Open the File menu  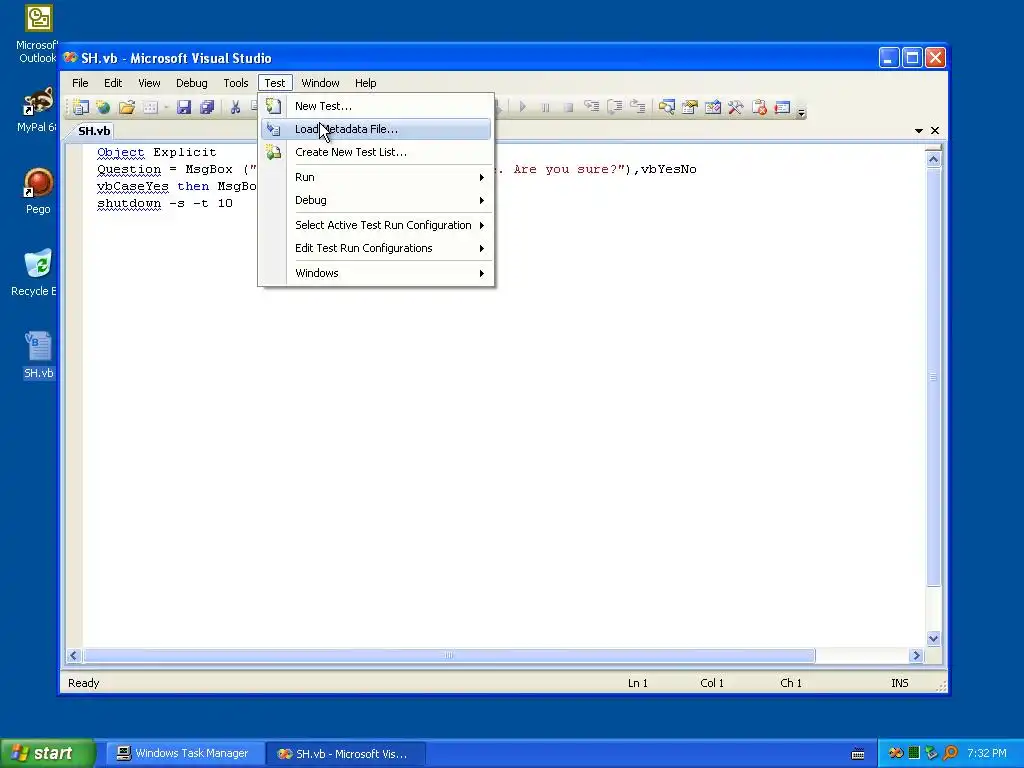pos(80,83)
